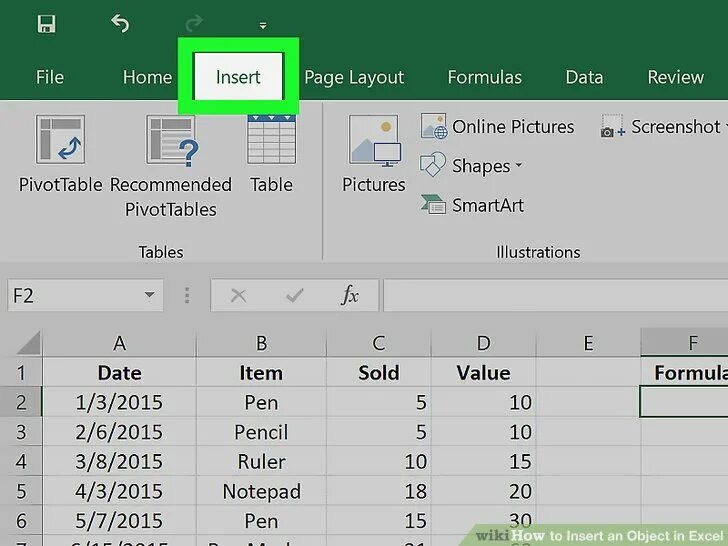Click the Online Pictures button
The height and width of the screenshot is (546, 728).
pos(497,126)
